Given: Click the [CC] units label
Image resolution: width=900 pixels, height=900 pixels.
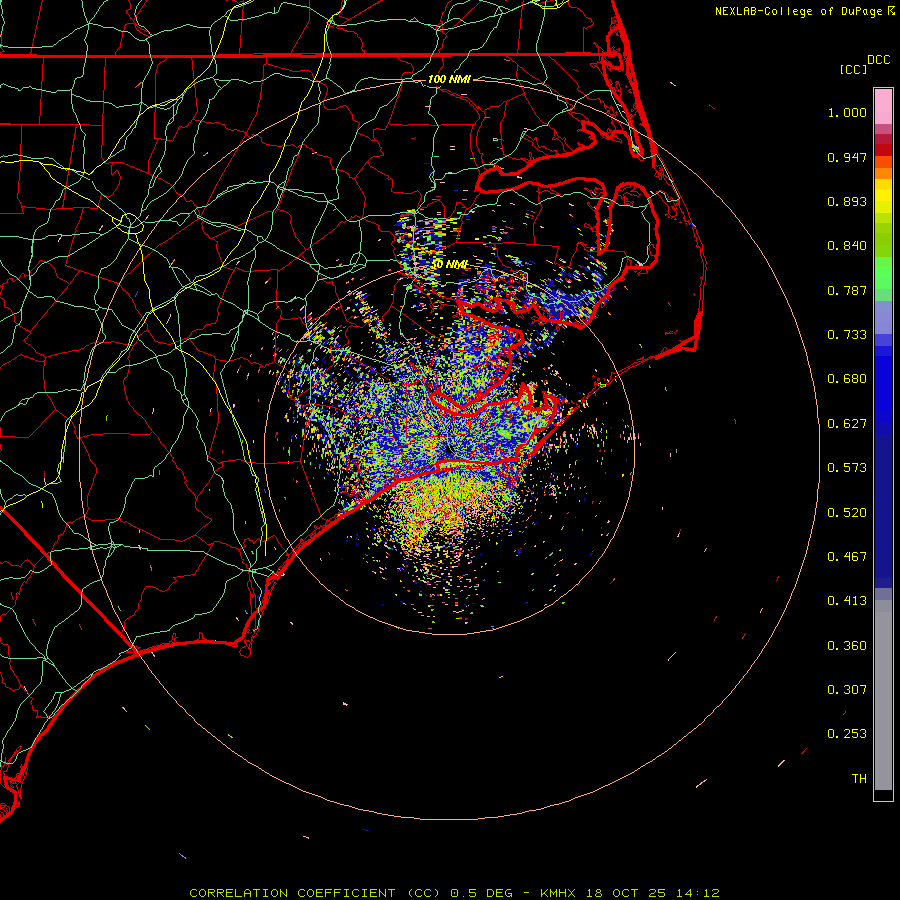Looking at the screenshot, I should 853,70.
